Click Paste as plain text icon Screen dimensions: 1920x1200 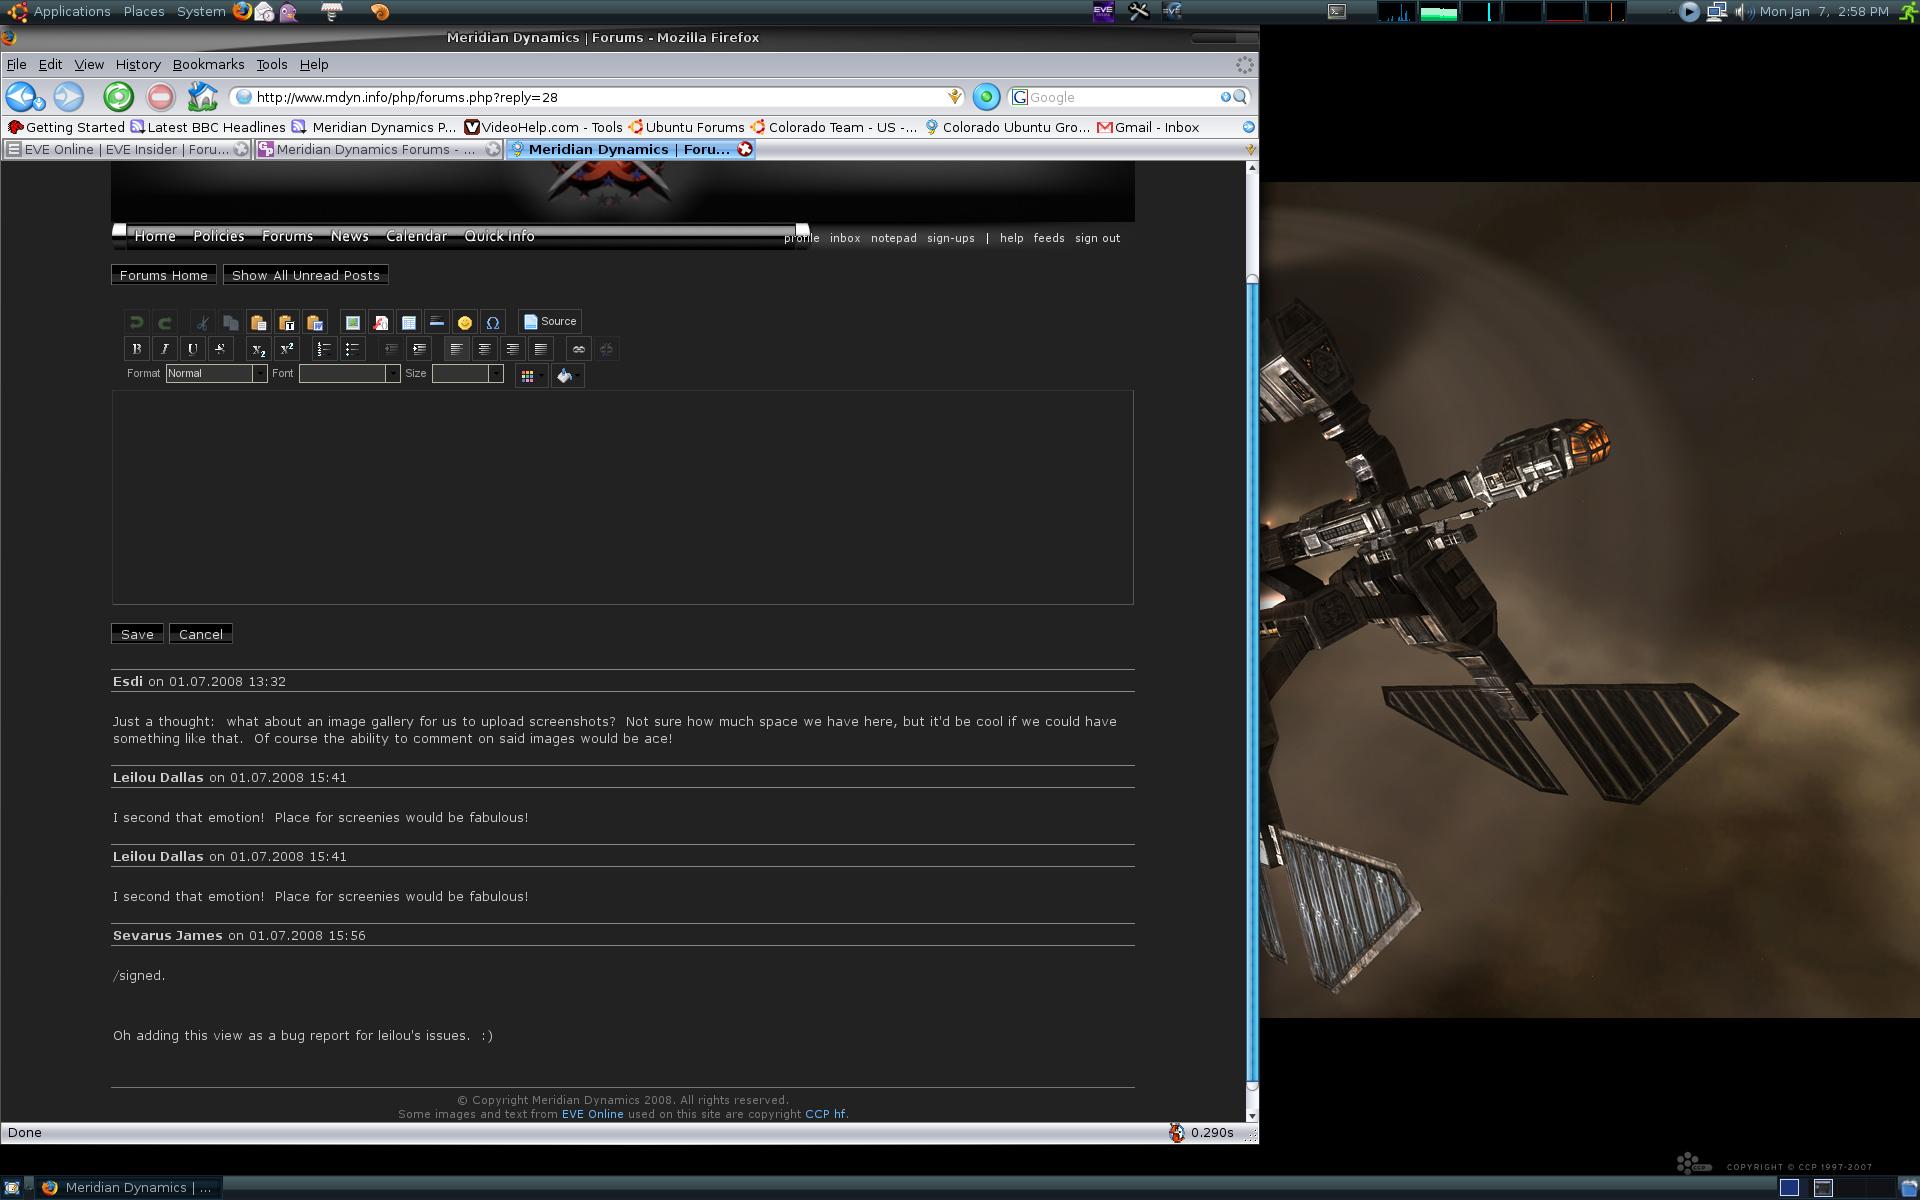(x=287, y=322)
